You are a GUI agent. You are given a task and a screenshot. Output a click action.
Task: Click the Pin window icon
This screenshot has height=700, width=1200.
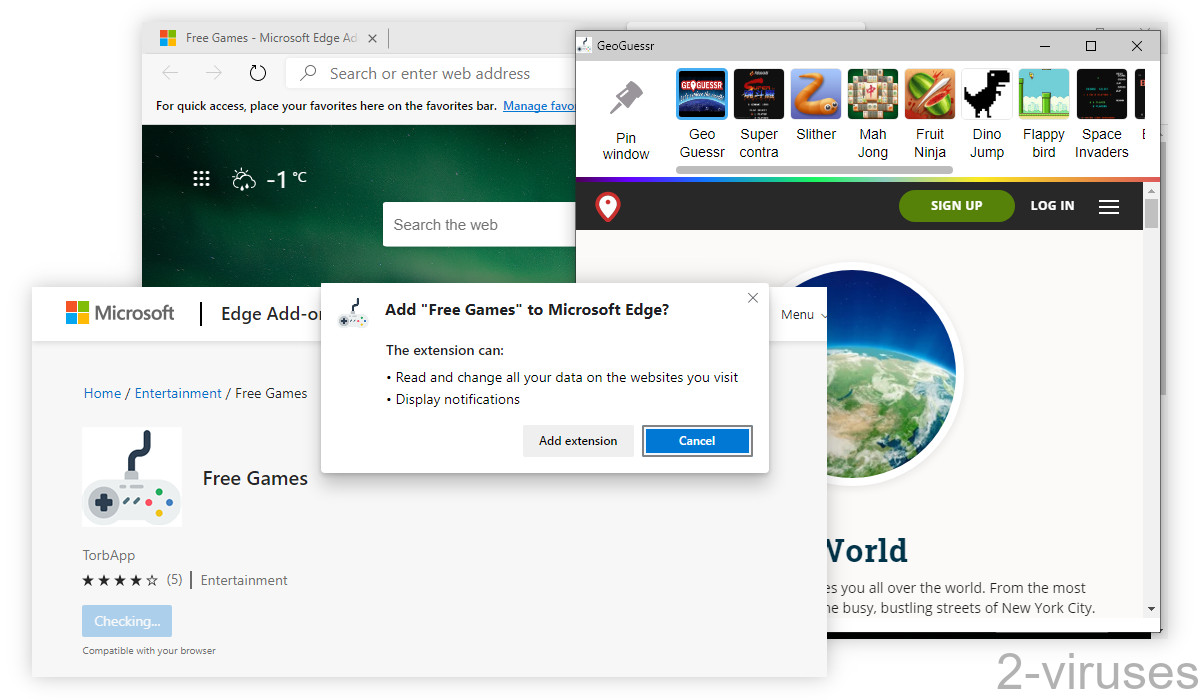pyautogui.click(x=626, y=97)
